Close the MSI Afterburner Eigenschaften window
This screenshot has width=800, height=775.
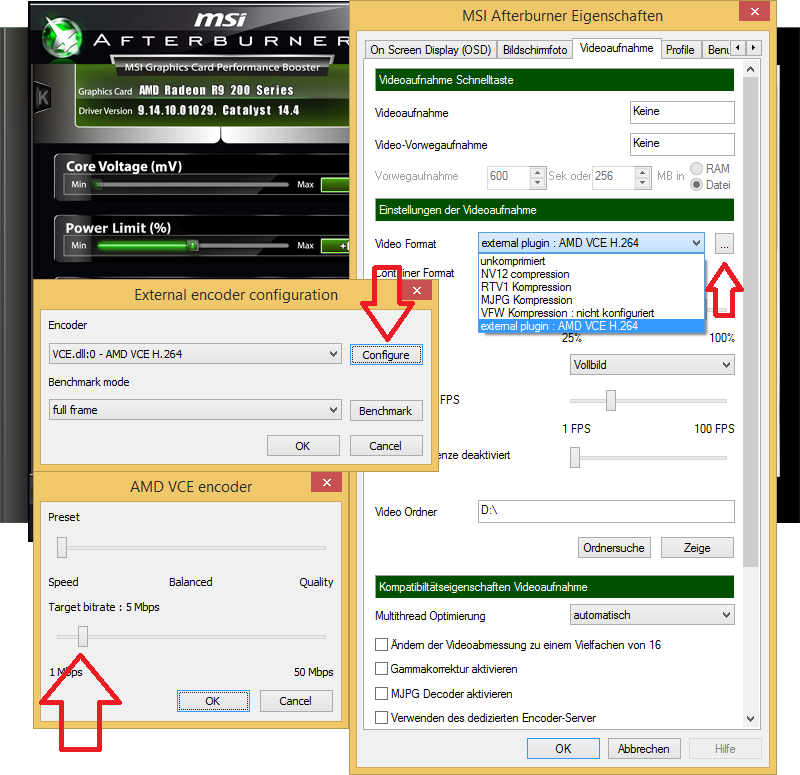point(755,11)
